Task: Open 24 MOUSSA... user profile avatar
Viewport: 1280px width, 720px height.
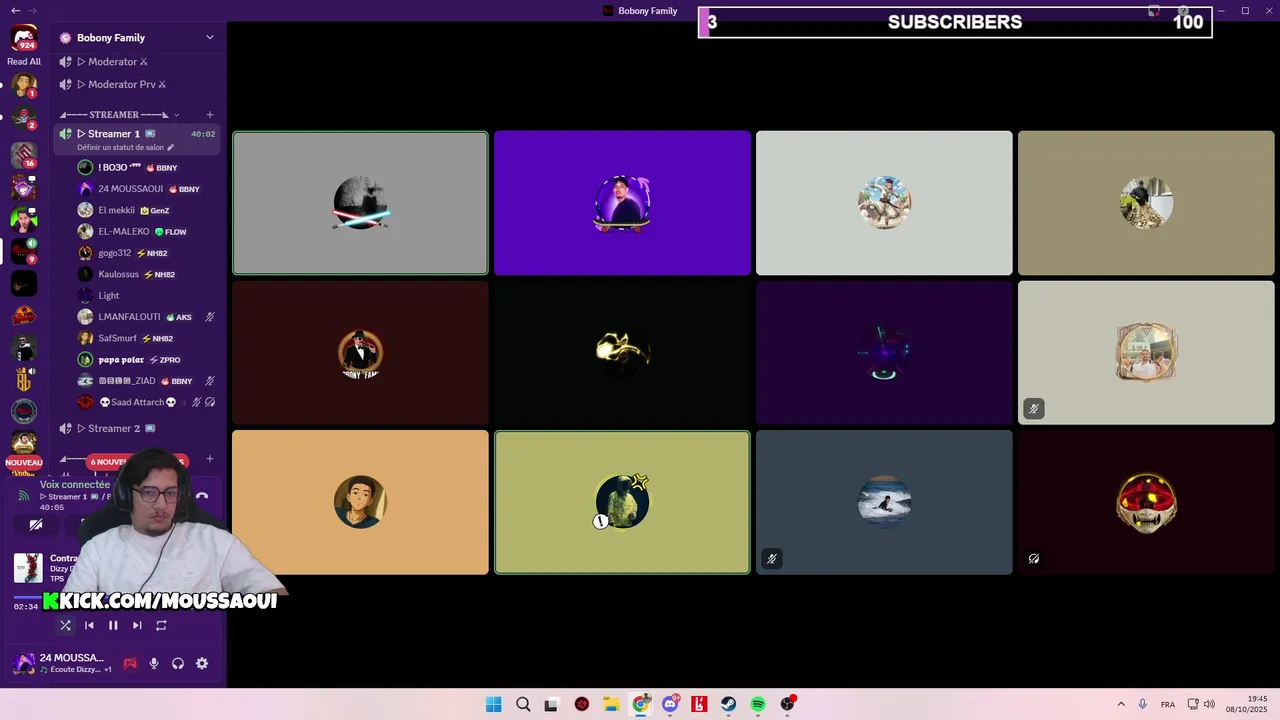Action: point(24,663)
